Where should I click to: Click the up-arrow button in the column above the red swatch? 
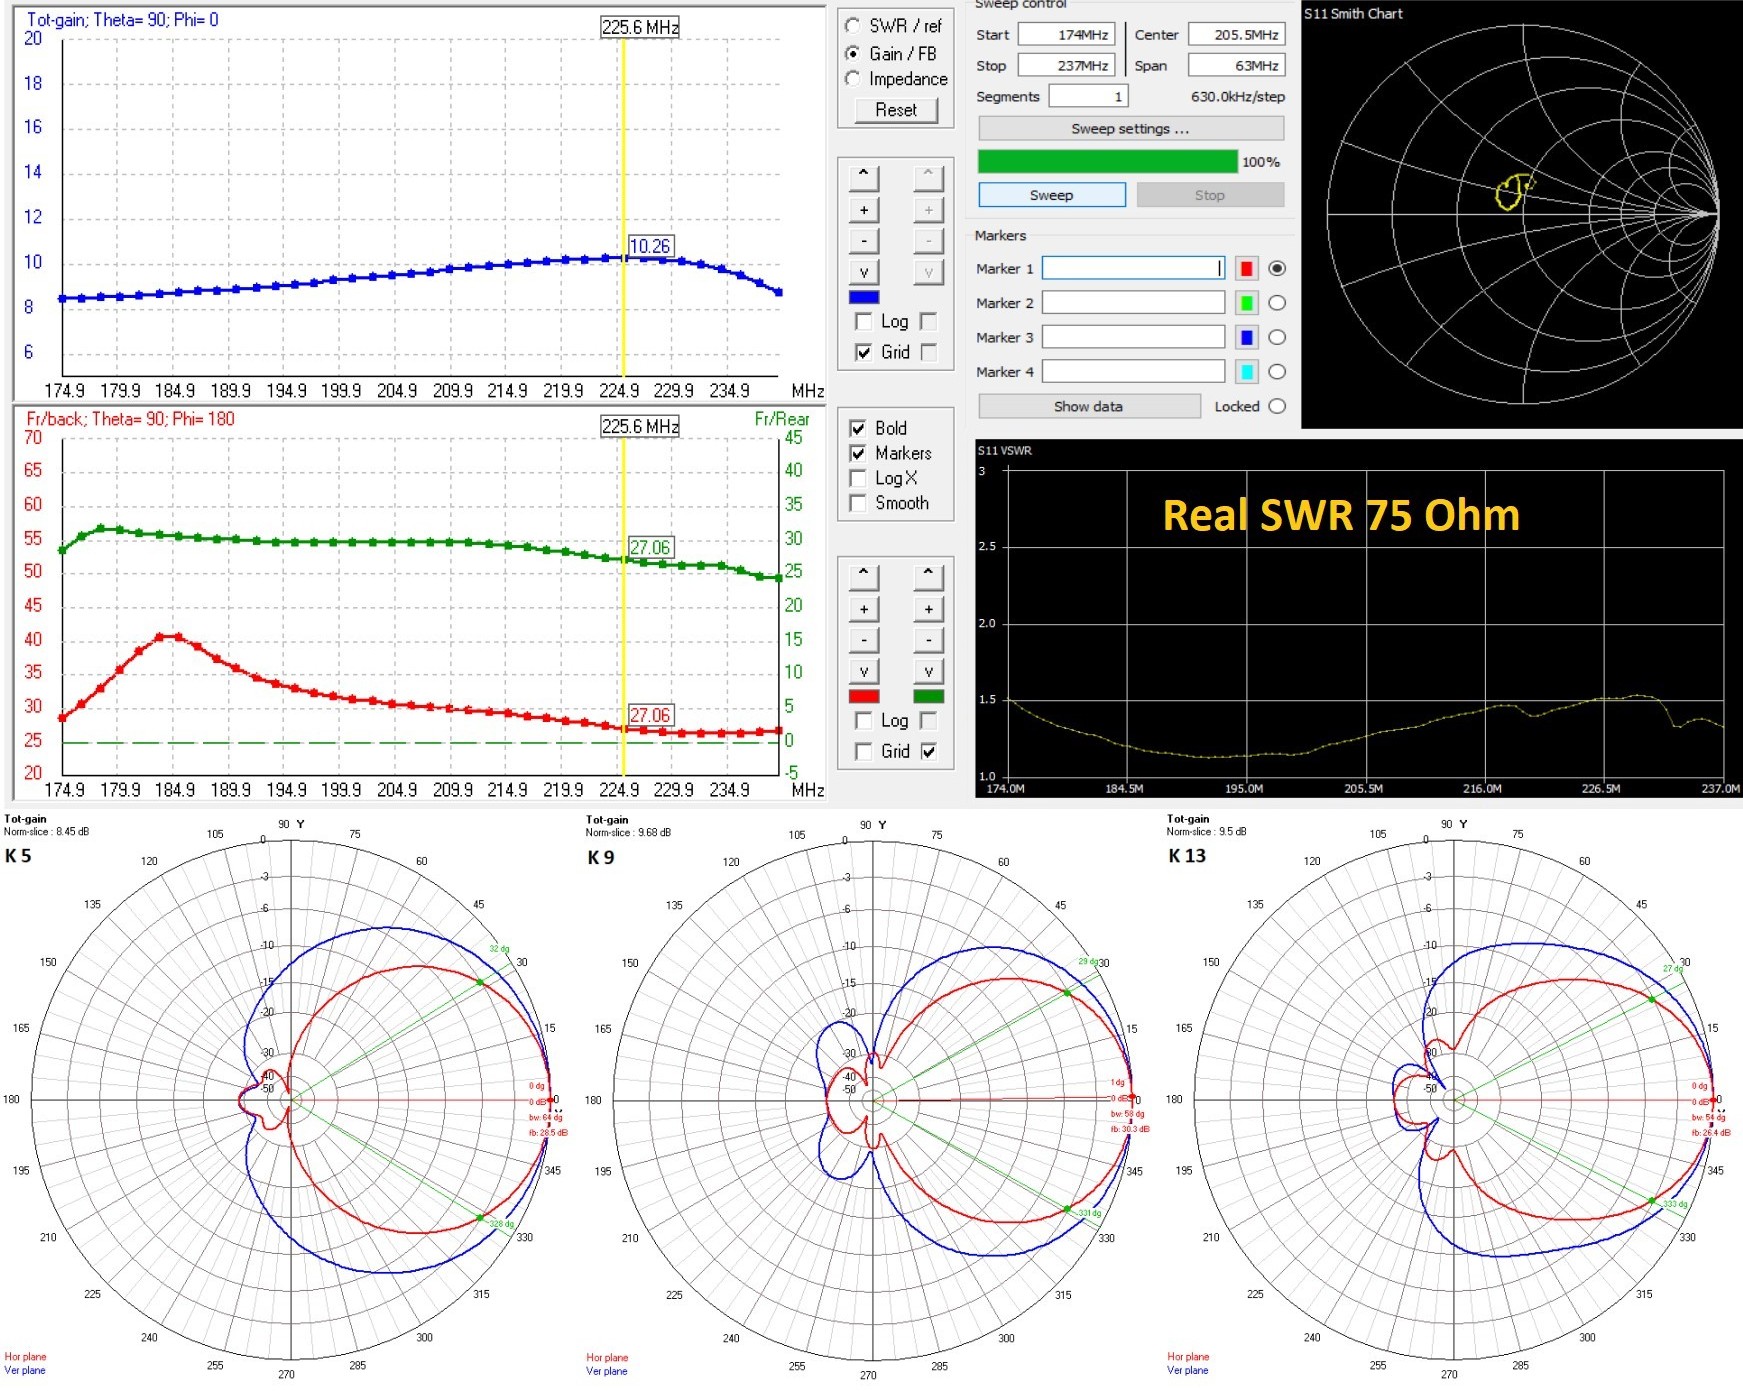pos(864,576)
